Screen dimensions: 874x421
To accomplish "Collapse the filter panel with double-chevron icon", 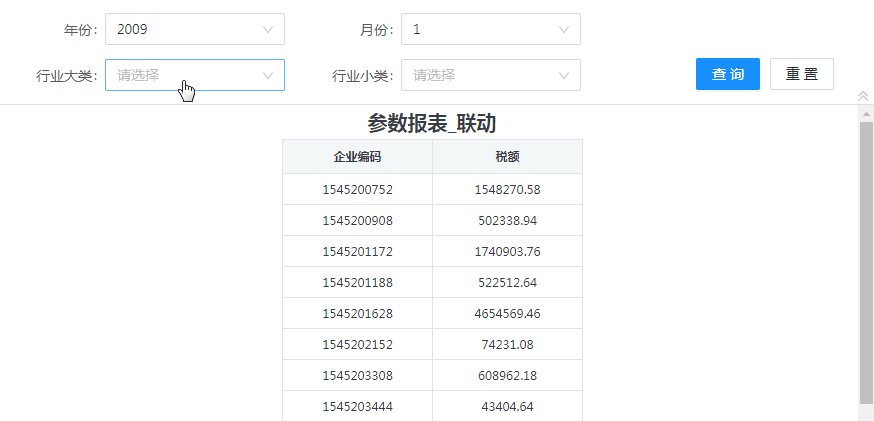I will tap(863, 96).
